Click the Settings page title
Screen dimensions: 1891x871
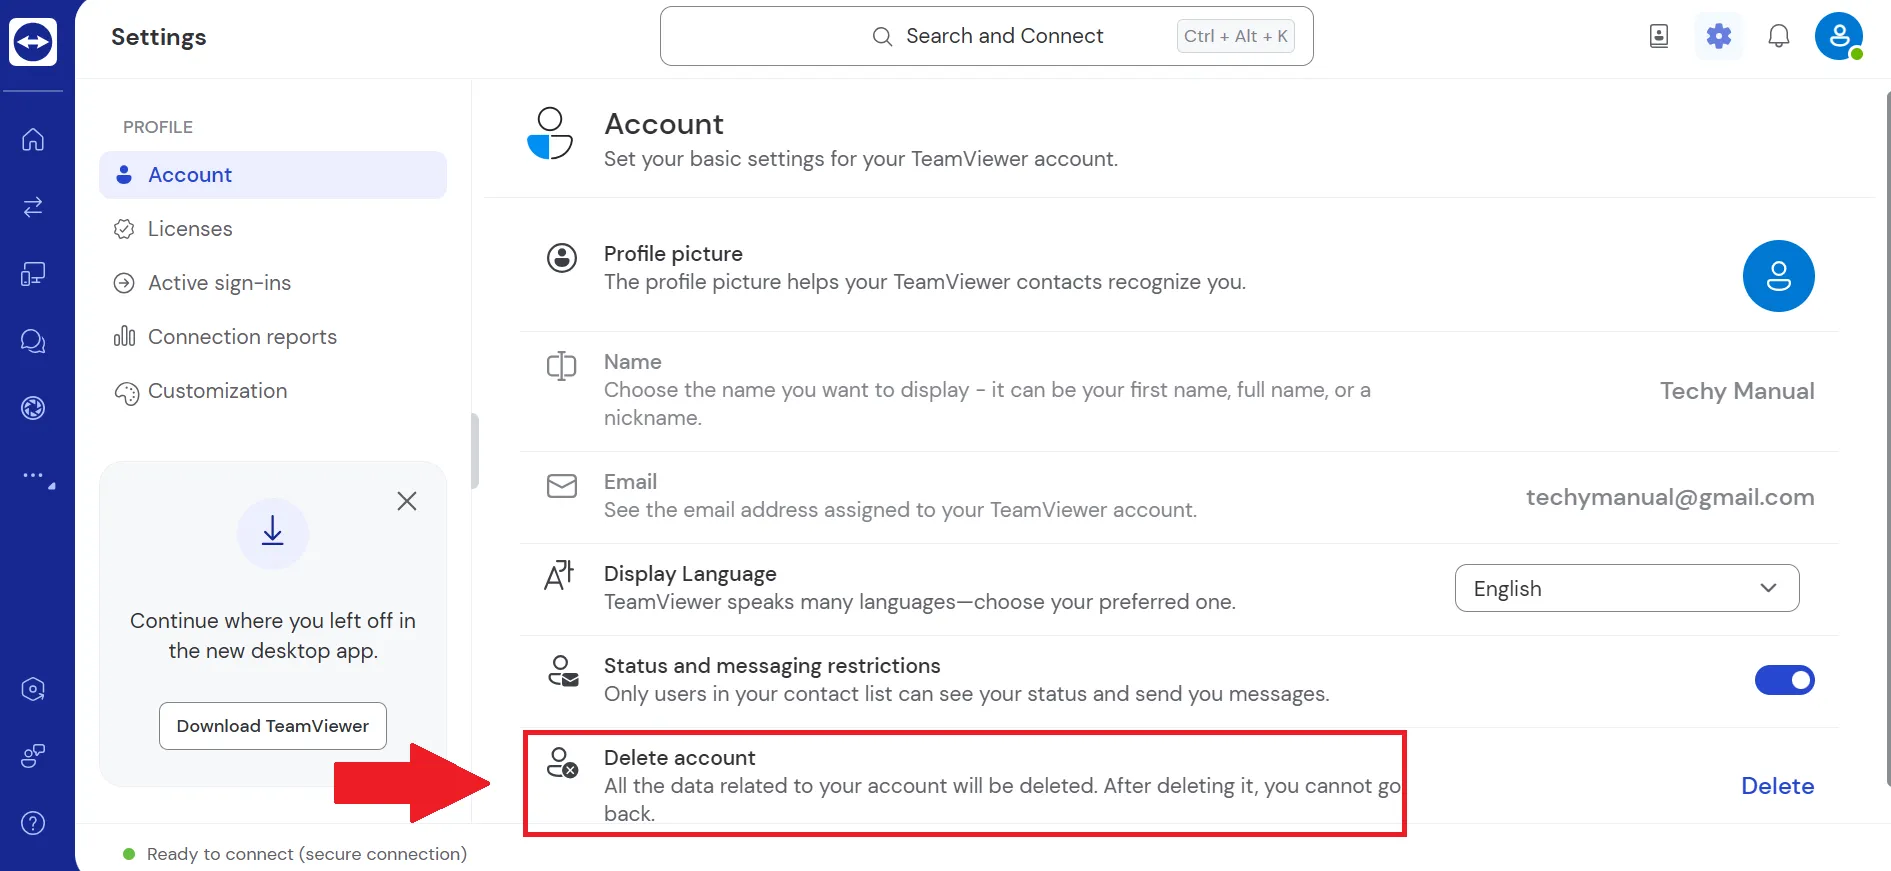pos(159,37)
